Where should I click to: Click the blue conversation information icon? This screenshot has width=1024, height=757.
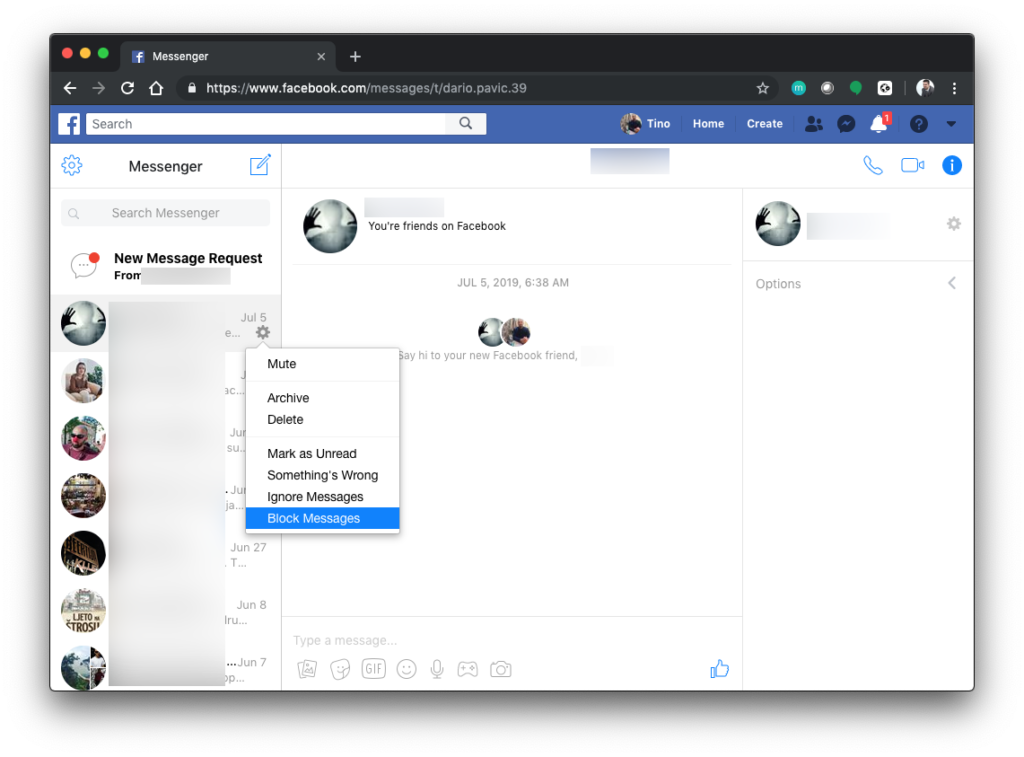(x=952, y=166)
